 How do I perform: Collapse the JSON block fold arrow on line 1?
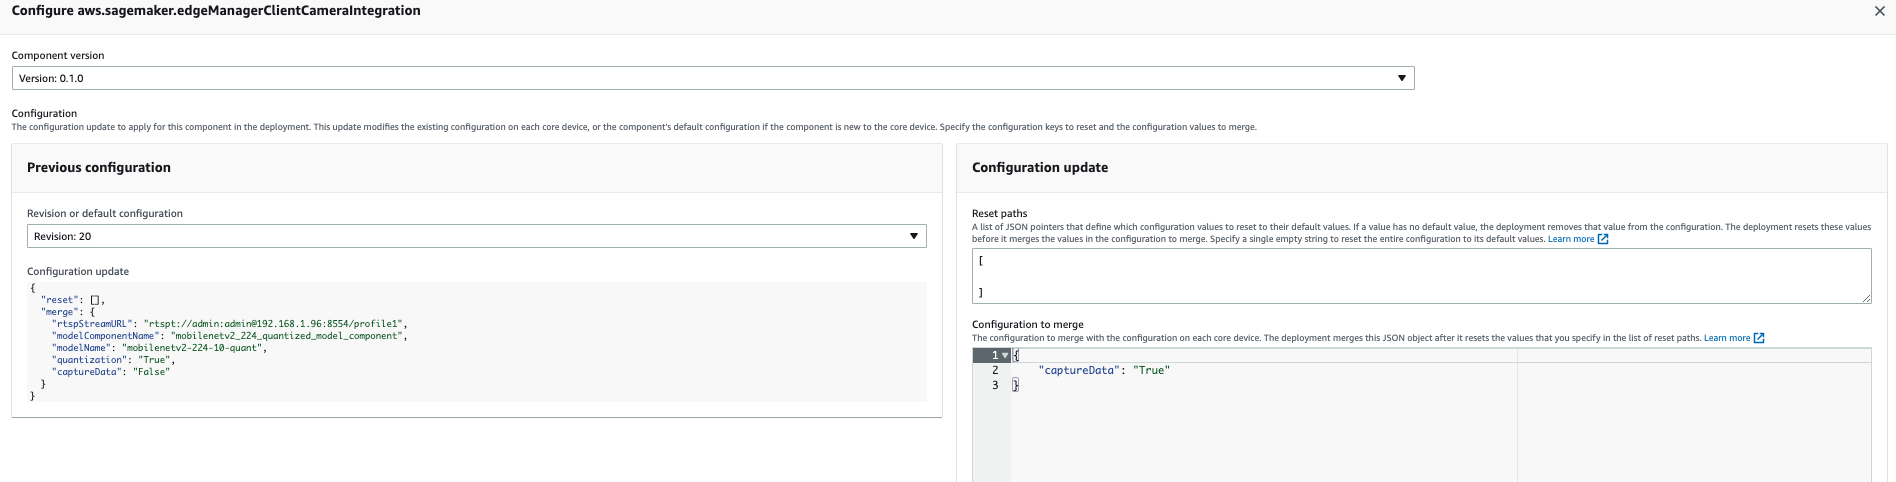1005,356
